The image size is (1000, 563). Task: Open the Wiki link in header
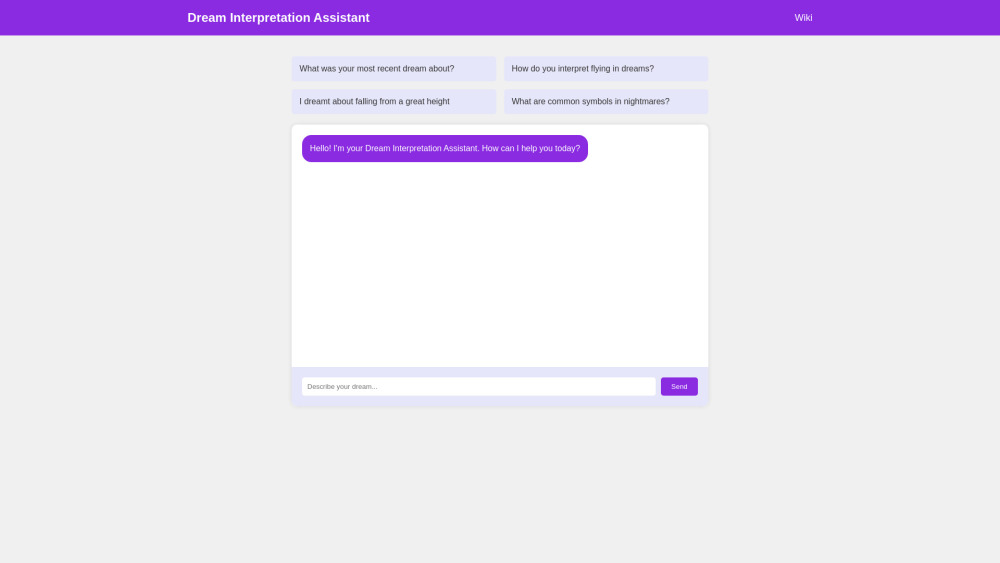point(803,18)
